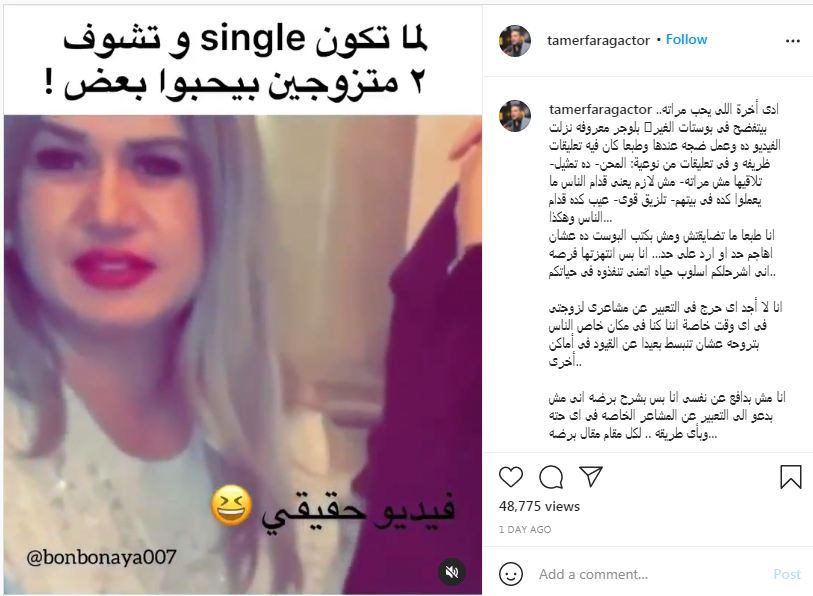Image resolution: width=813 pixels, height=596 pixels.
Task: Click the @bonbonaya007 watermark on video
Action: pos(101,558)
